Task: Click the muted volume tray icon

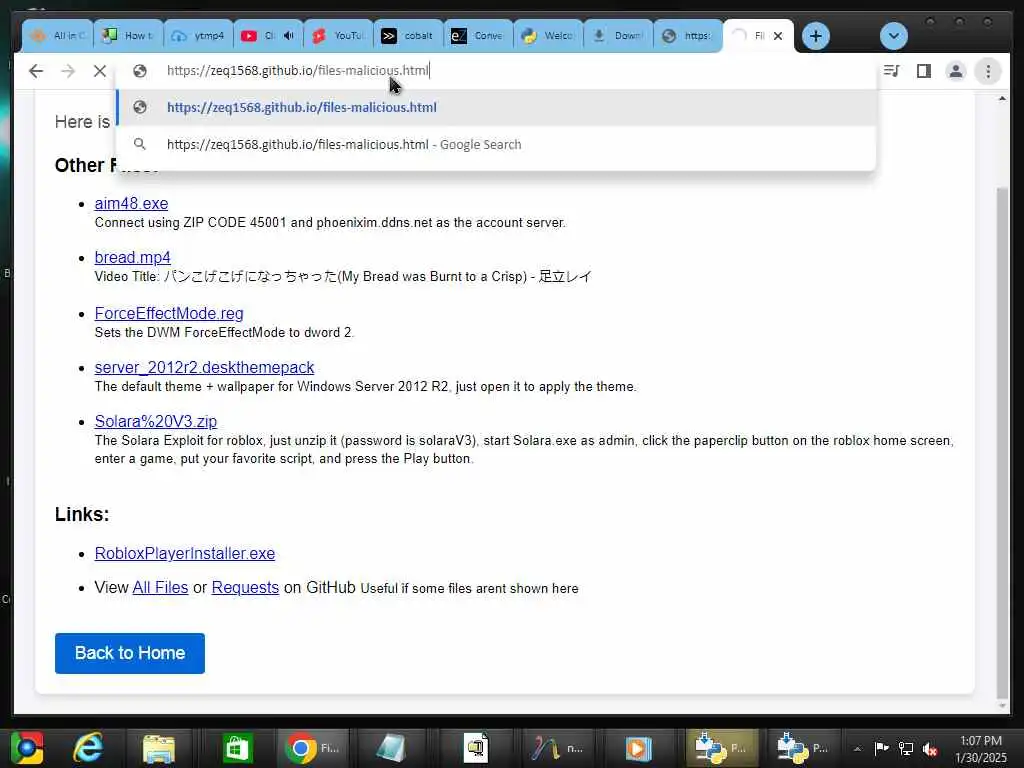Action: click(930, 749)
